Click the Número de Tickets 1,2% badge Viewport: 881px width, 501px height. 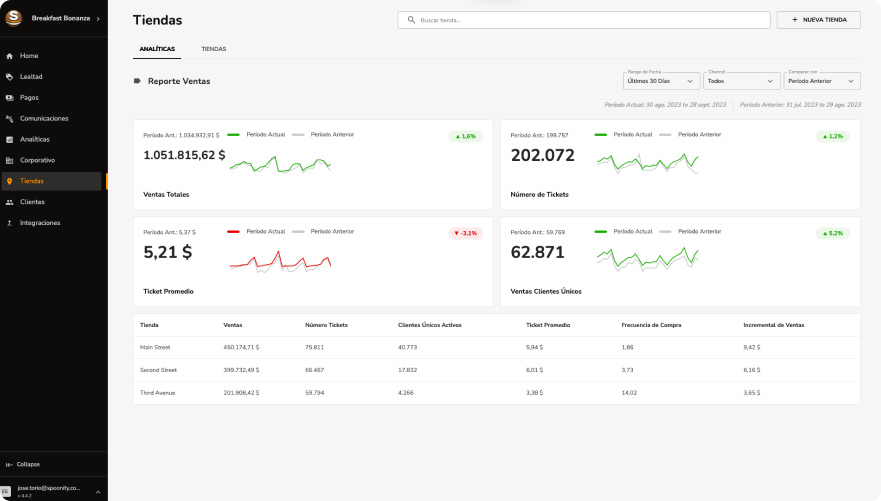click(833, 136)
